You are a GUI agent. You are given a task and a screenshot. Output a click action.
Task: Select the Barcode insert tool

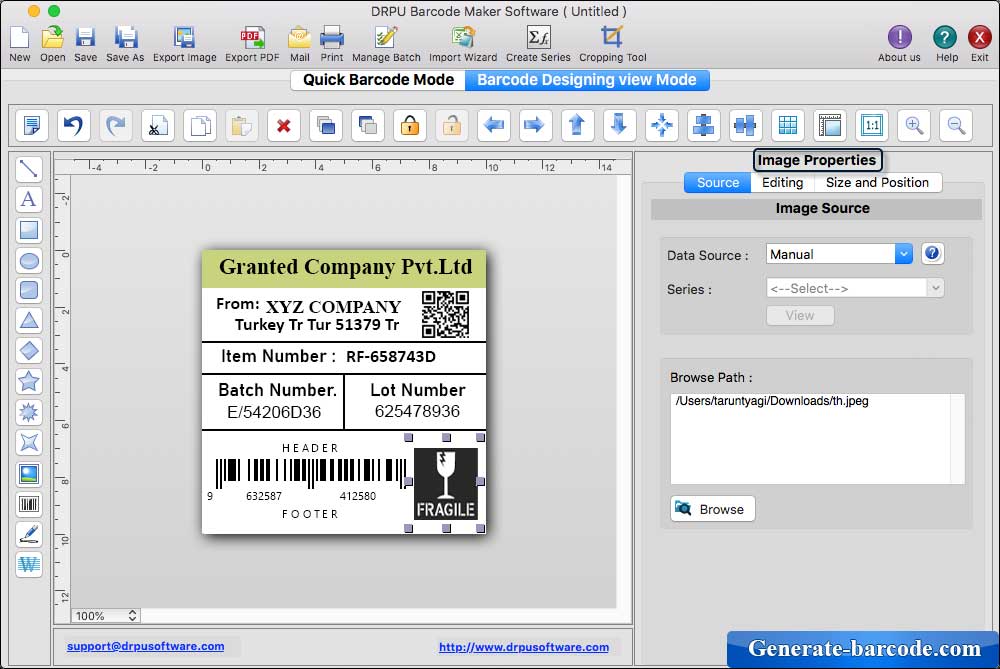point(29,504)
